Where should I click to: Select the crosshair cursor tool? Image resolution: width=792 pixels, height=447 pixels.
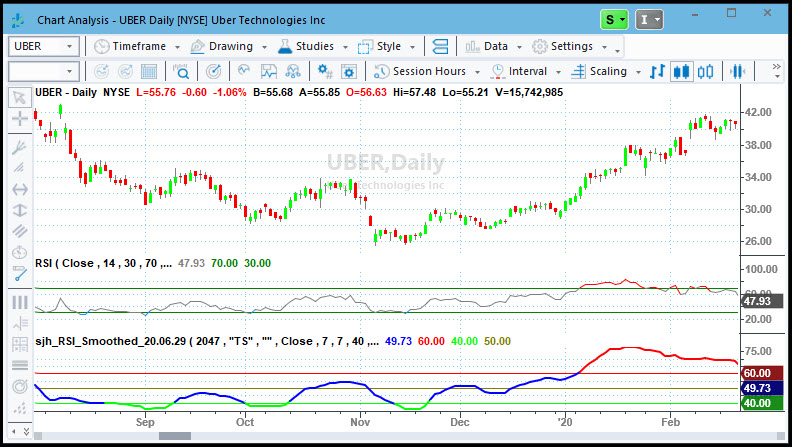pos(19,119)
